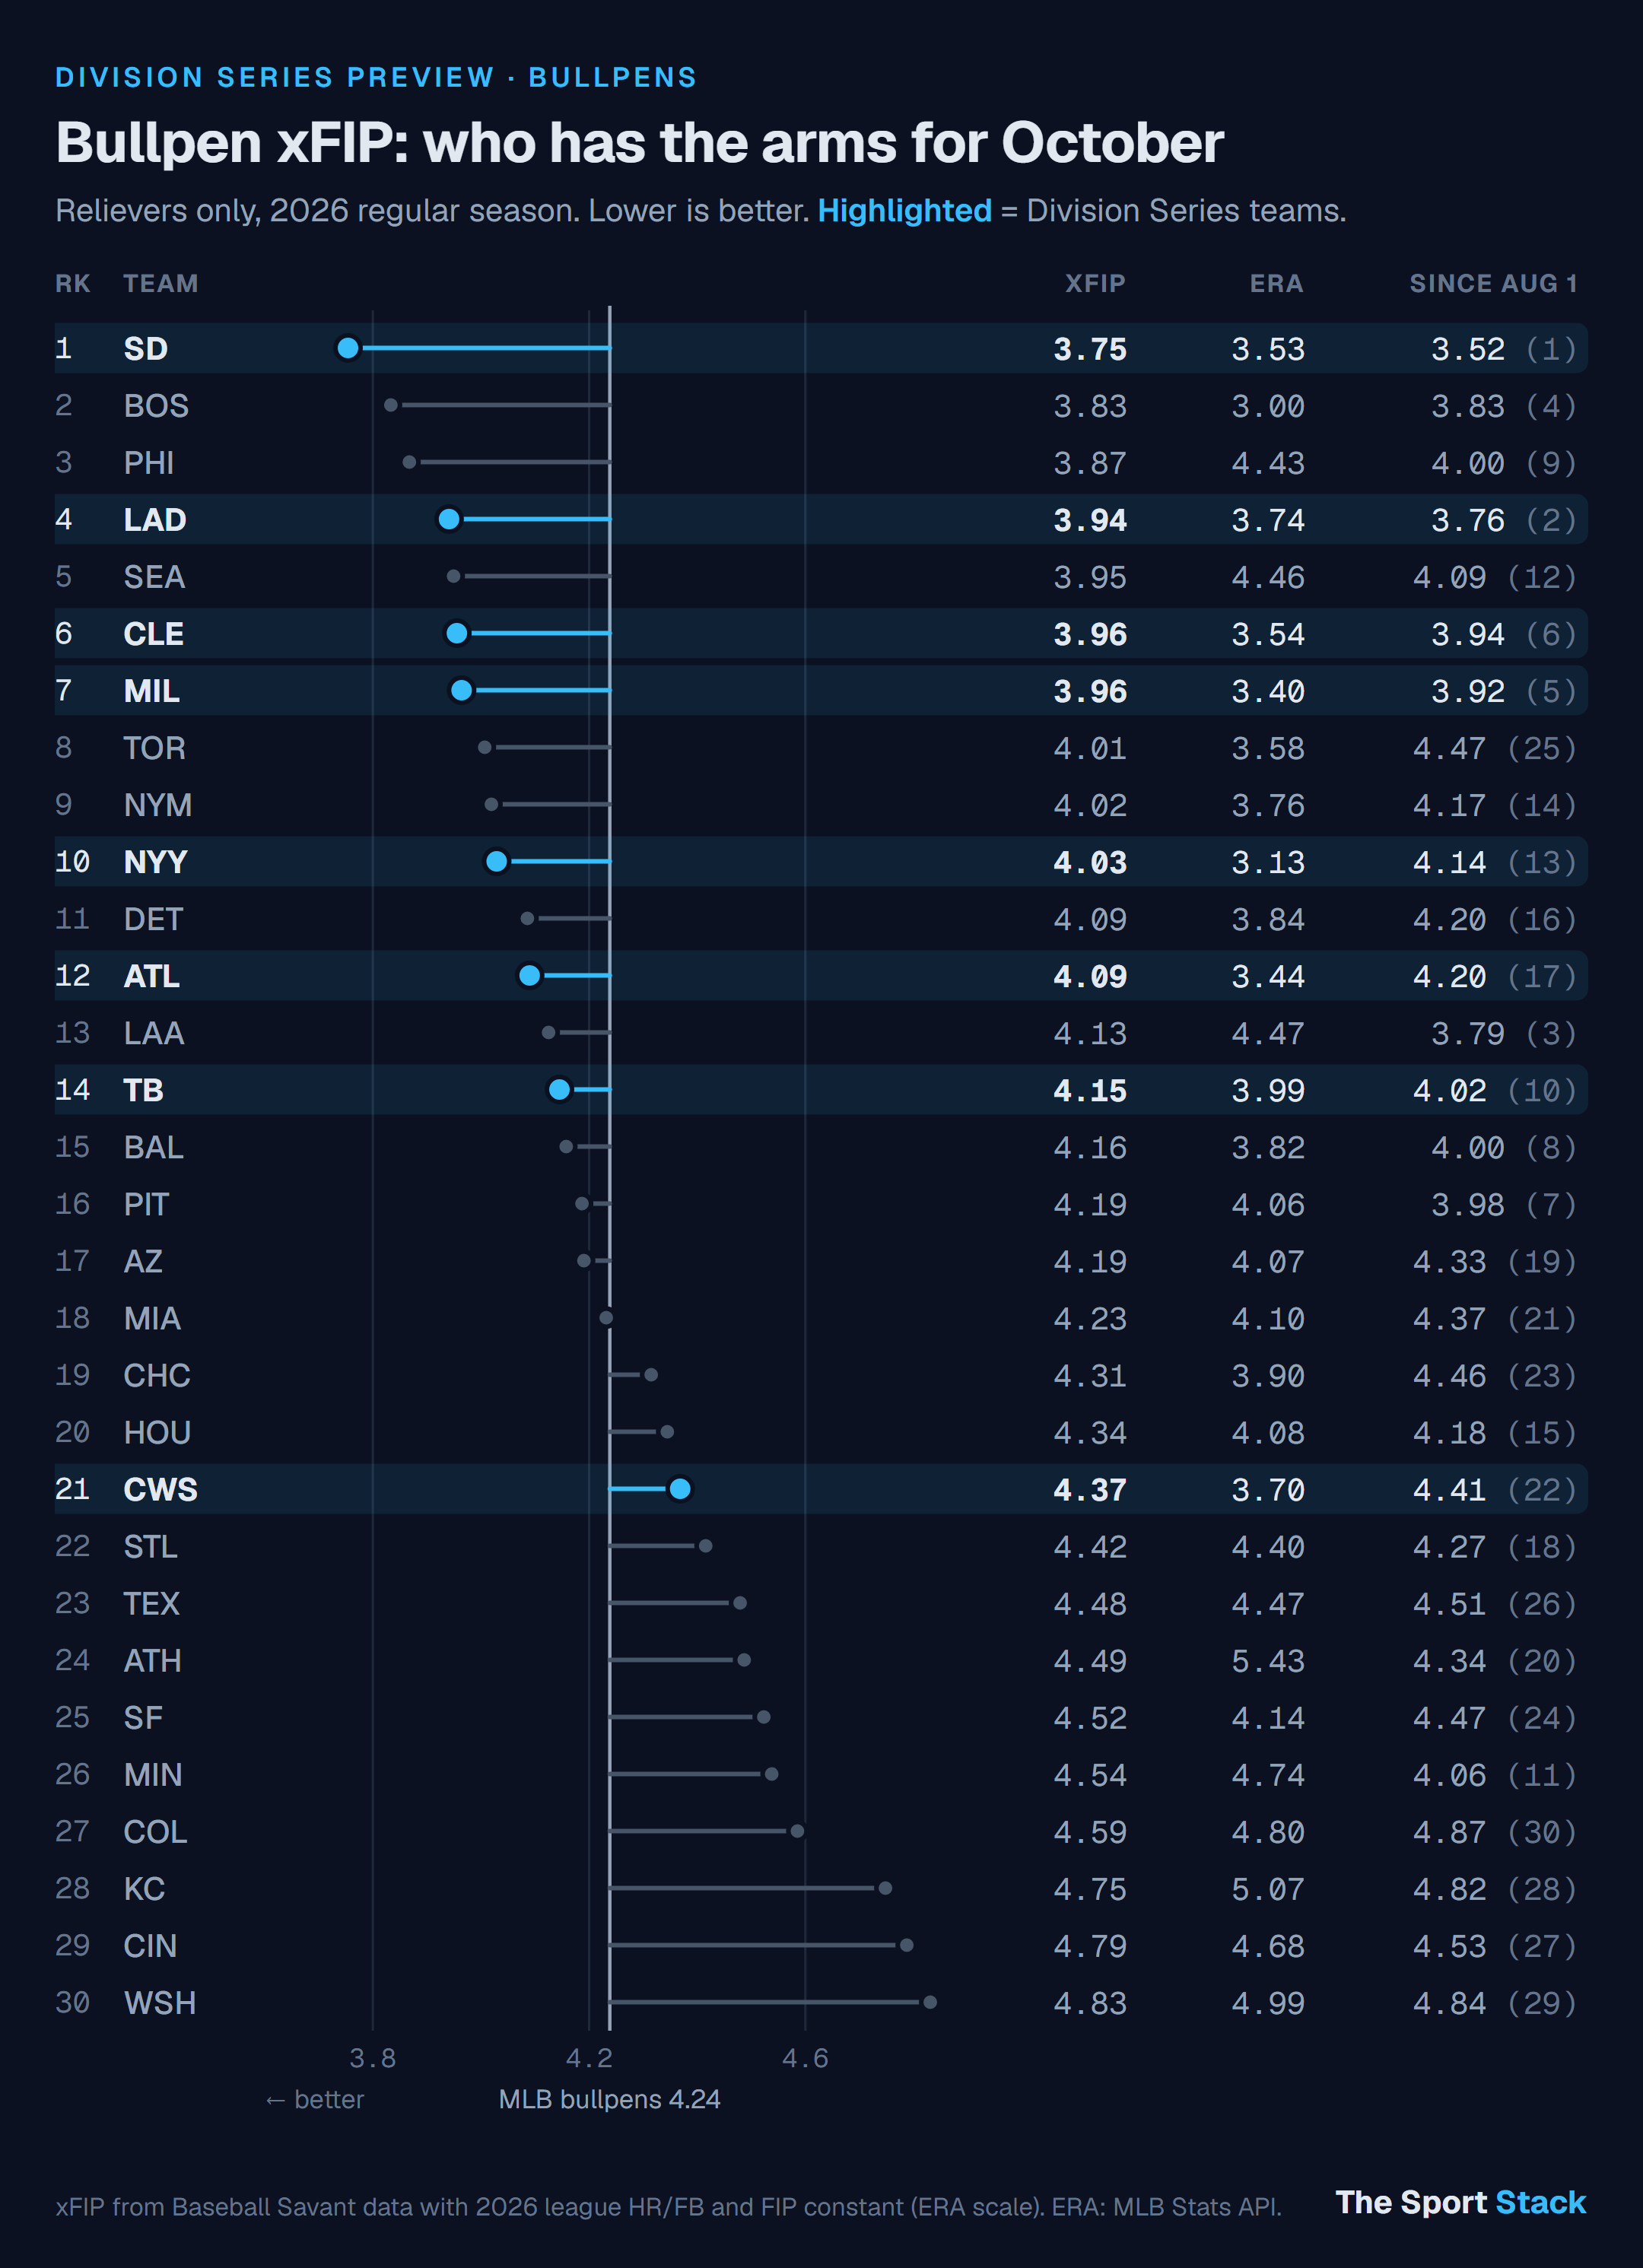
Task: Click the 4.2 axis tick label
Action: click(x=589, y=2058)
